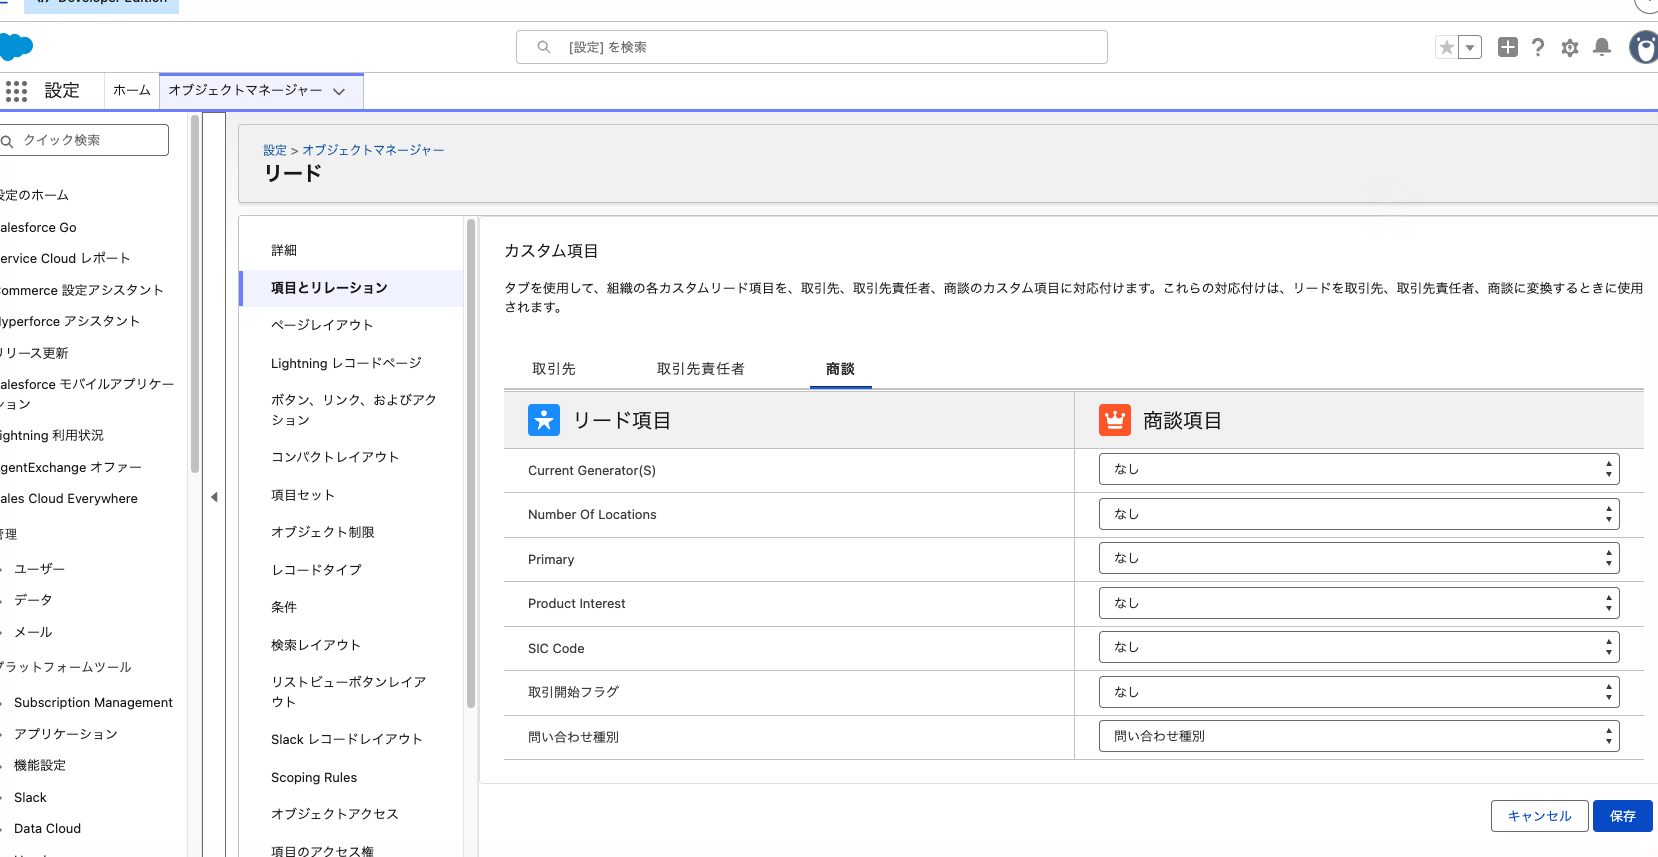This screenshot has height=857, width=1658.
Task: Collapse the sidebar with the left arrow handle
Action: 214,497
